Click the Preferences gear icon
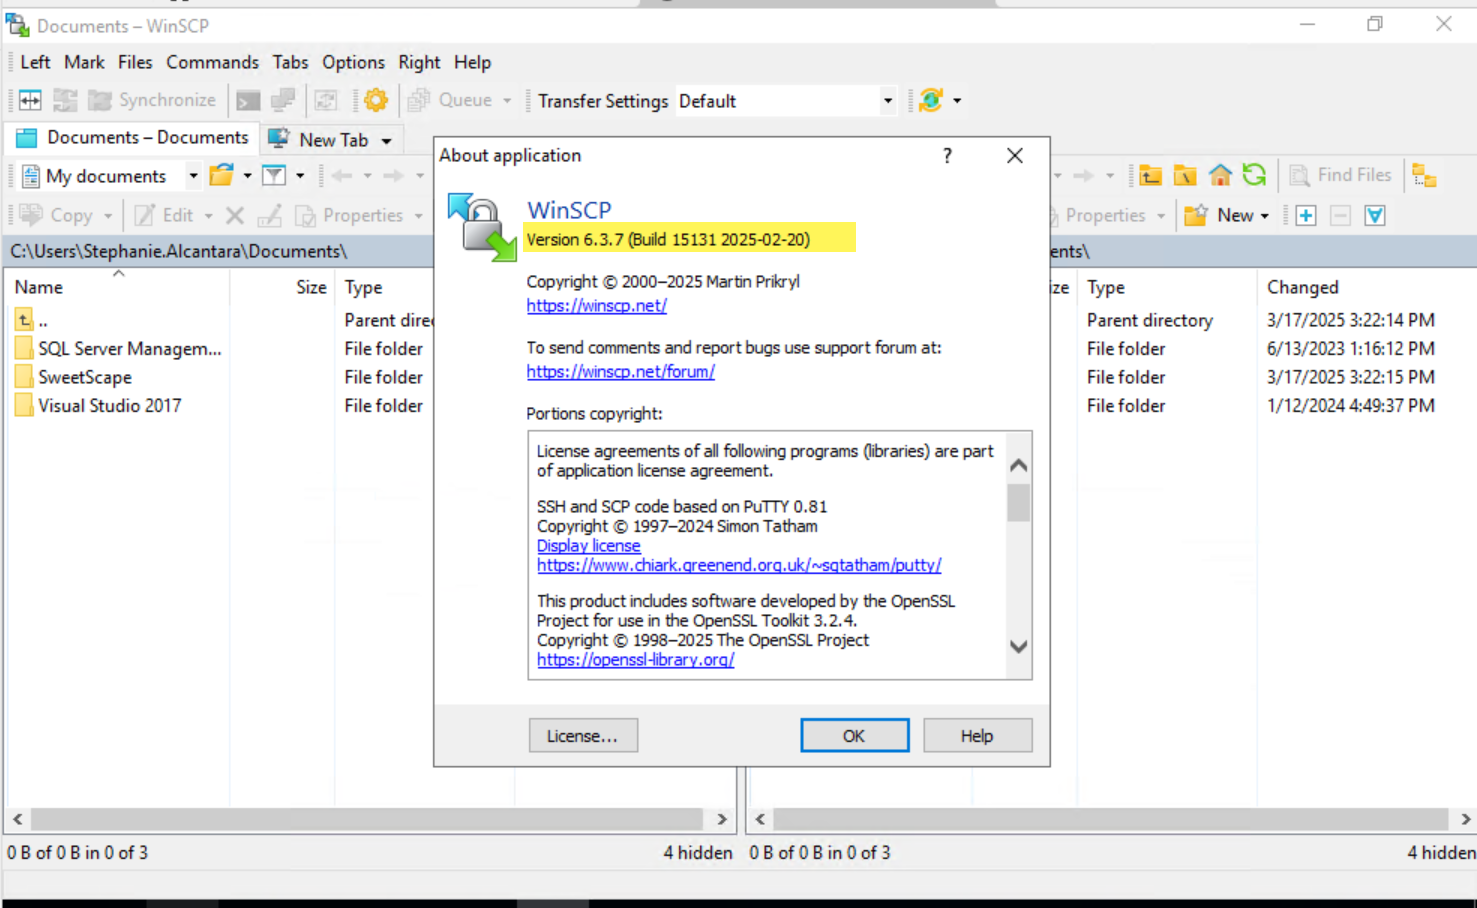This screenshot has height=908, width=1477. [376, 100]
